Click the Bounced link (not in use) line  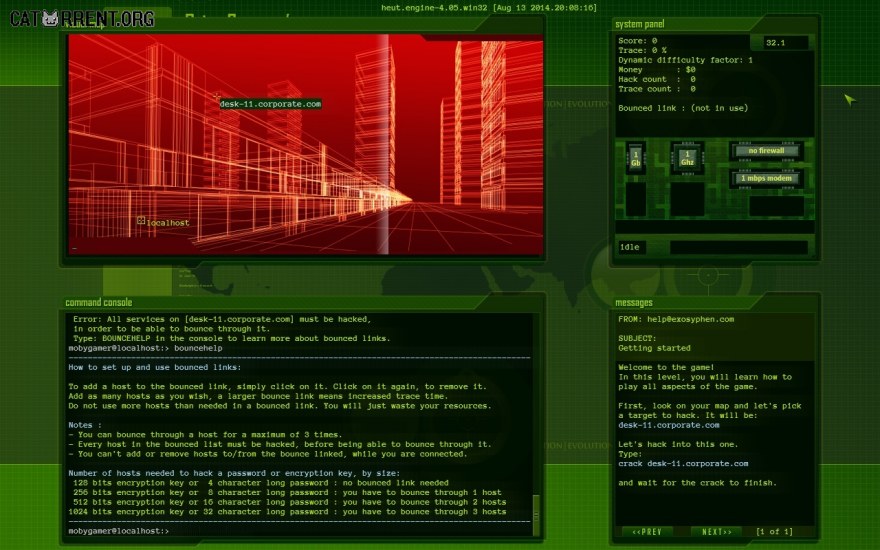683,108
